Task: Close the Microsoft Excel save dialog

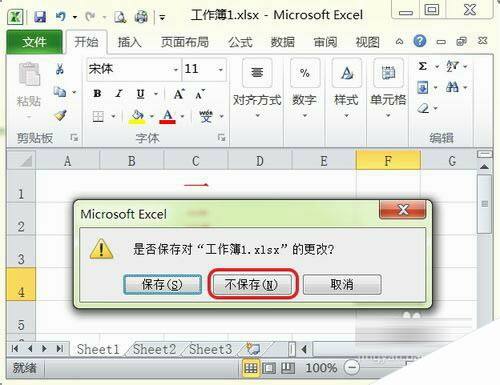Action: point(403,210)
